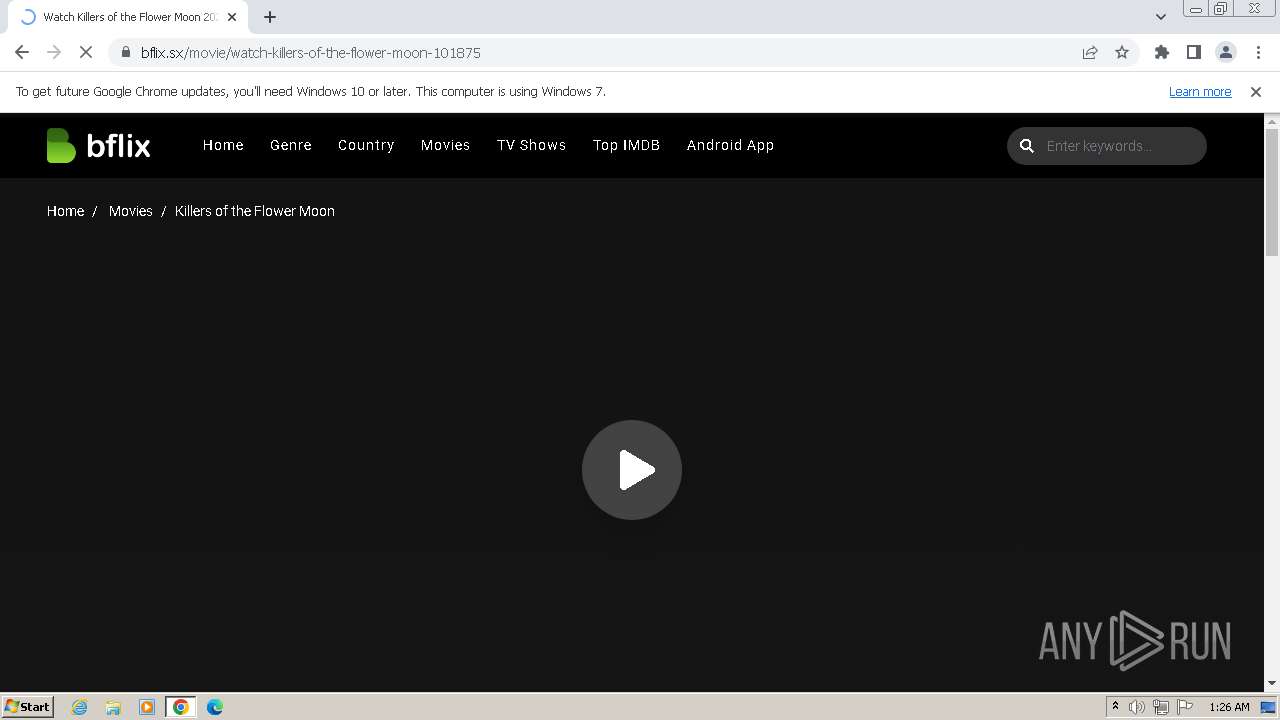Open the Action Center flag icon
The width and height of the screenshot is (1280, 720).
[1185, 707]
